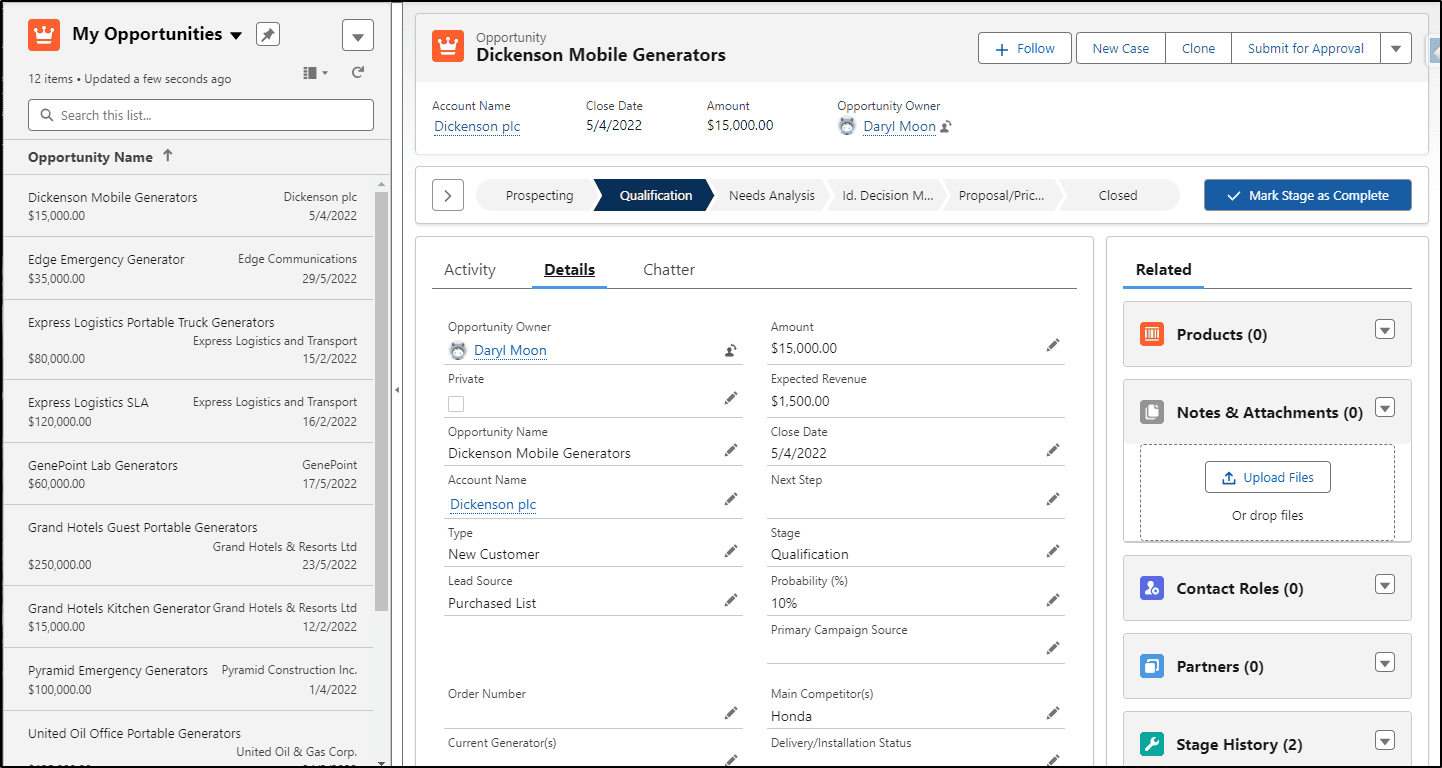Viewport: 1442px width, 768px height.
Task: Click the Products related list icon
Action: [x=1152, y=334]
